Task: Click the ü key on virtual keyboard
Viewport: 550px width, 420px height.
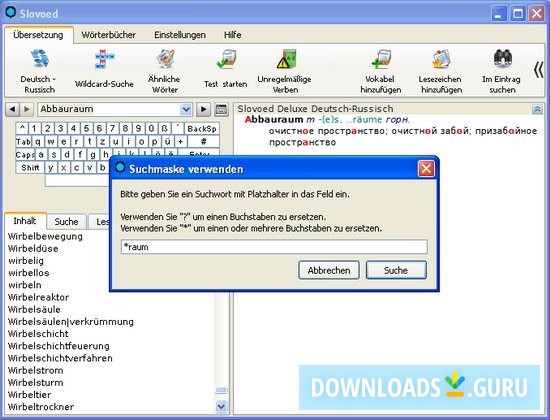Action: click(x=167, y=142)
